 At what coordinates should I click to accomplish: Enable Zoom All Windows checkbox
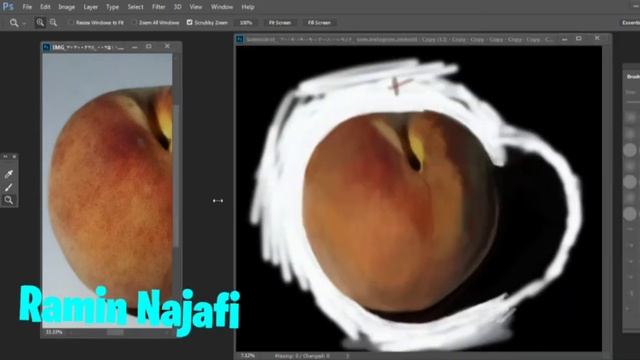pyautogui.click(x=134, y=23)
